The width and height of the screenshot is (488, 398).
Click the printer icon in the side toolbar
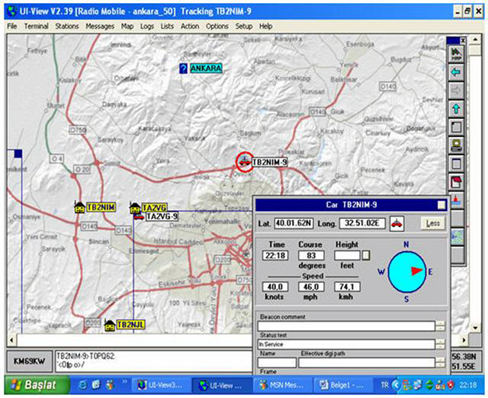pos(456,145)
